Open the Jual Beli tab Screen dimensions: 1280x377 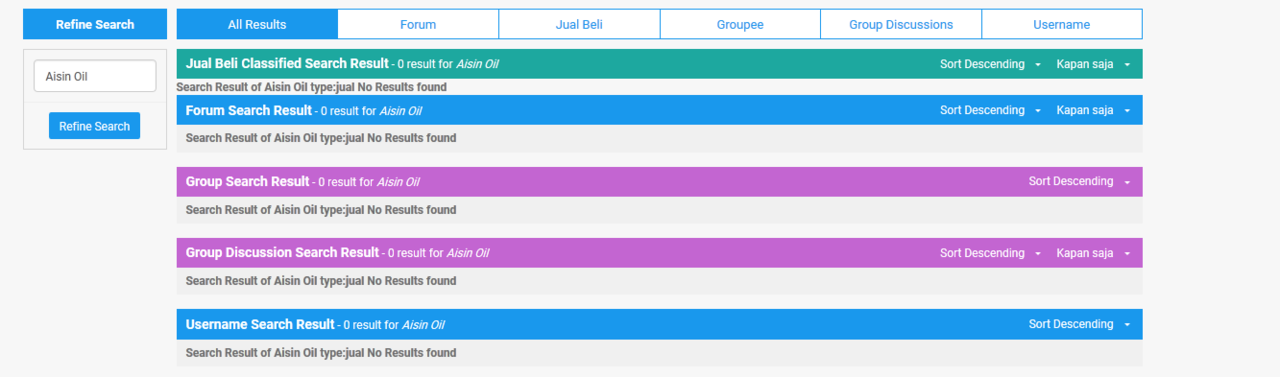pos(579,24)
